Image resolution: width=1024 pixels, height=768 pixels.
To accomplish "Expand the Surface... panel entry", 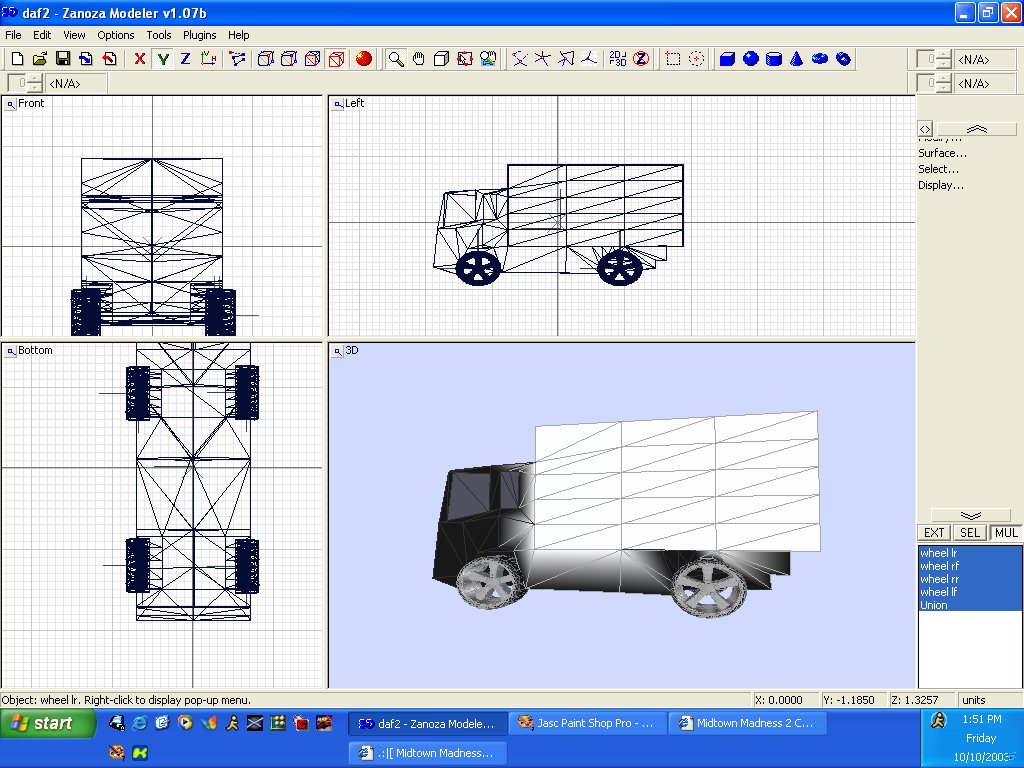I will pos(943,153).
